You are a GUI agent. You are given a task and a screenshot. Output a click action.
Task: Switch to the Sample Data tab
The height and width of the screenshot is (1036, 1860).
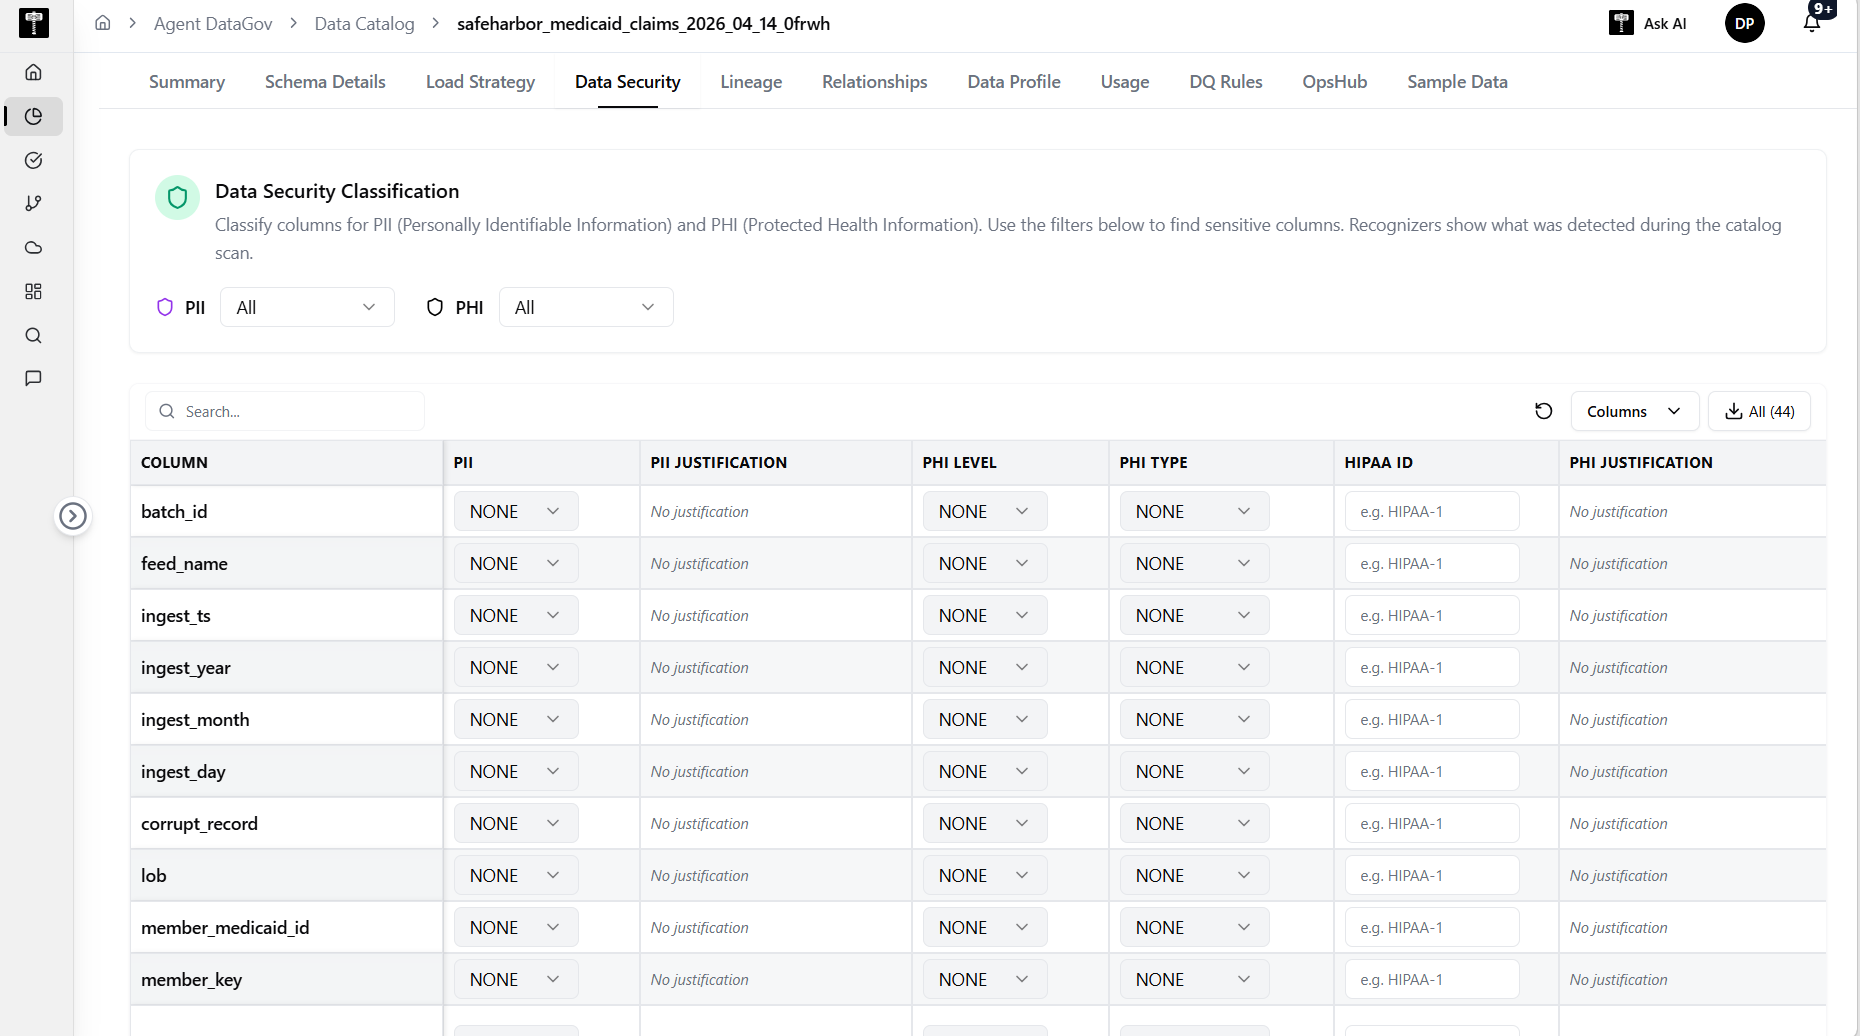point(1457,82)
